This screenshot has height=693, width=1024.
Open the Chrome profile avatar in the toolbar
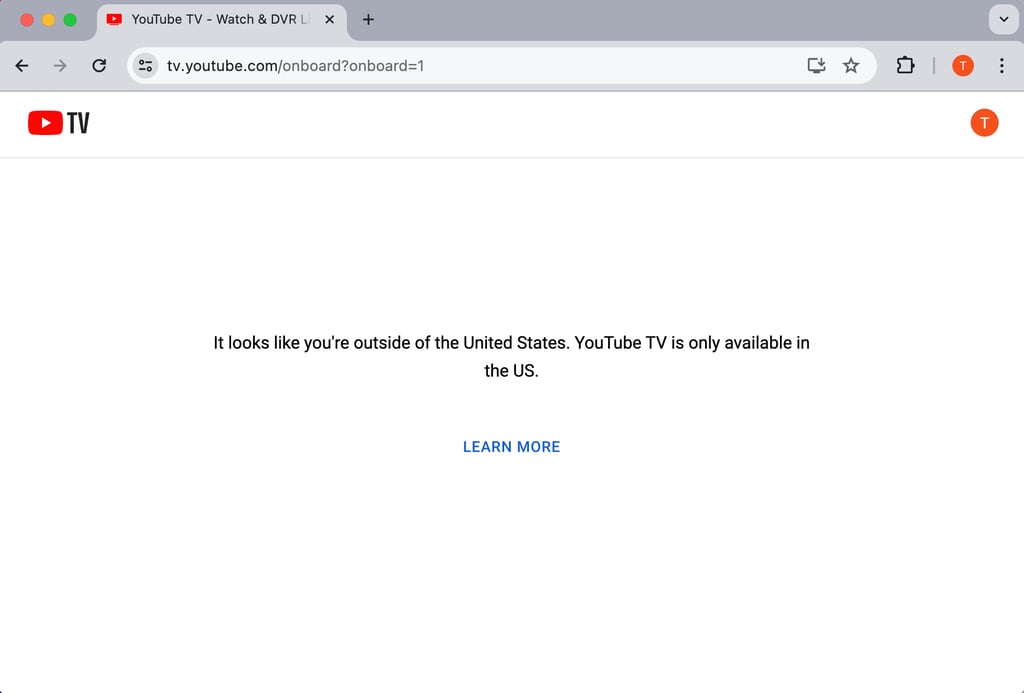(x=963, y=65)
